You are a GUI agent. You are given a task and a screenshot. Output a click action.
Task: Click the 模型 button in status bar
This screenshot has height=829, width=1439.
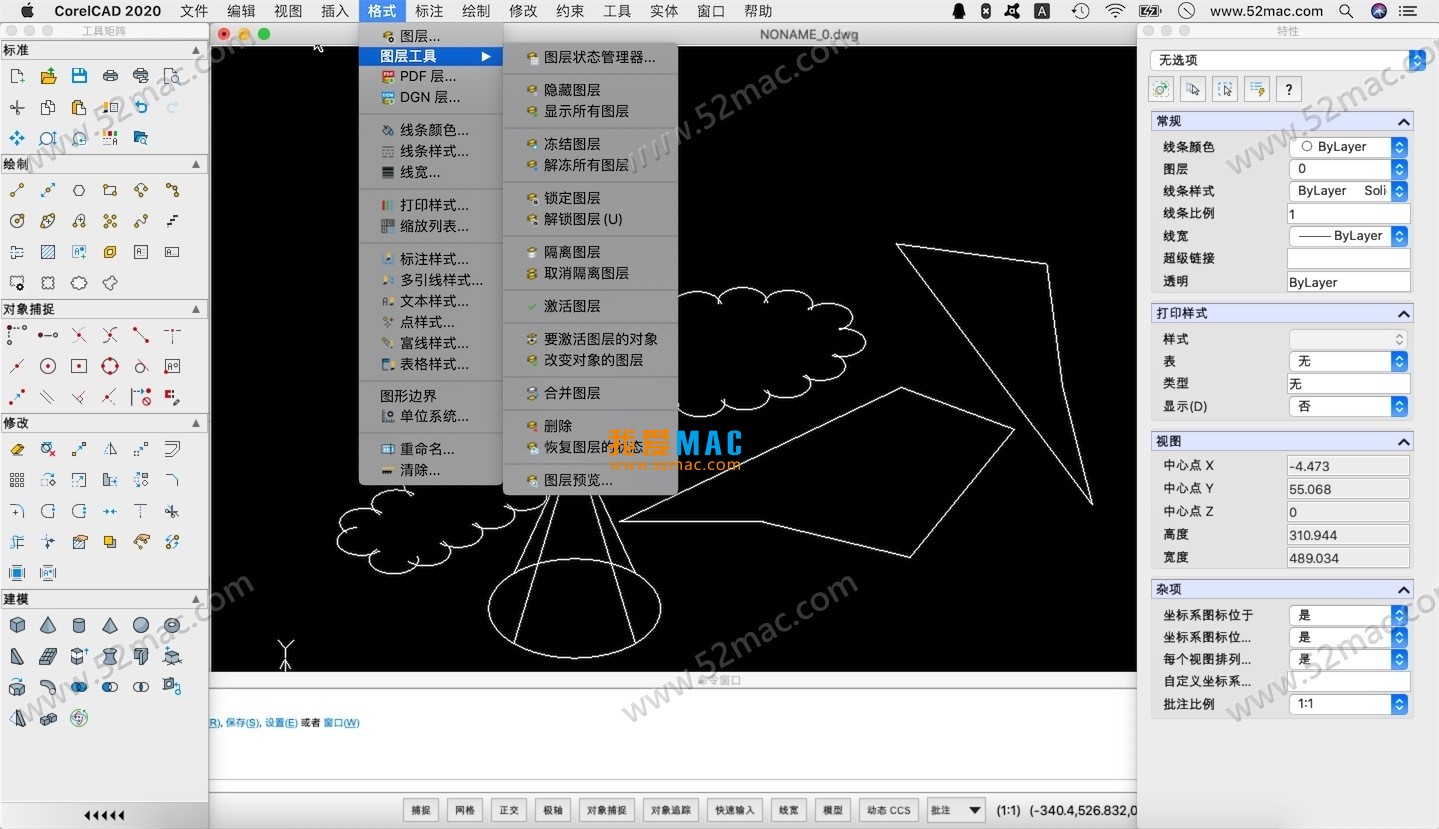click(x=832, y=810)
